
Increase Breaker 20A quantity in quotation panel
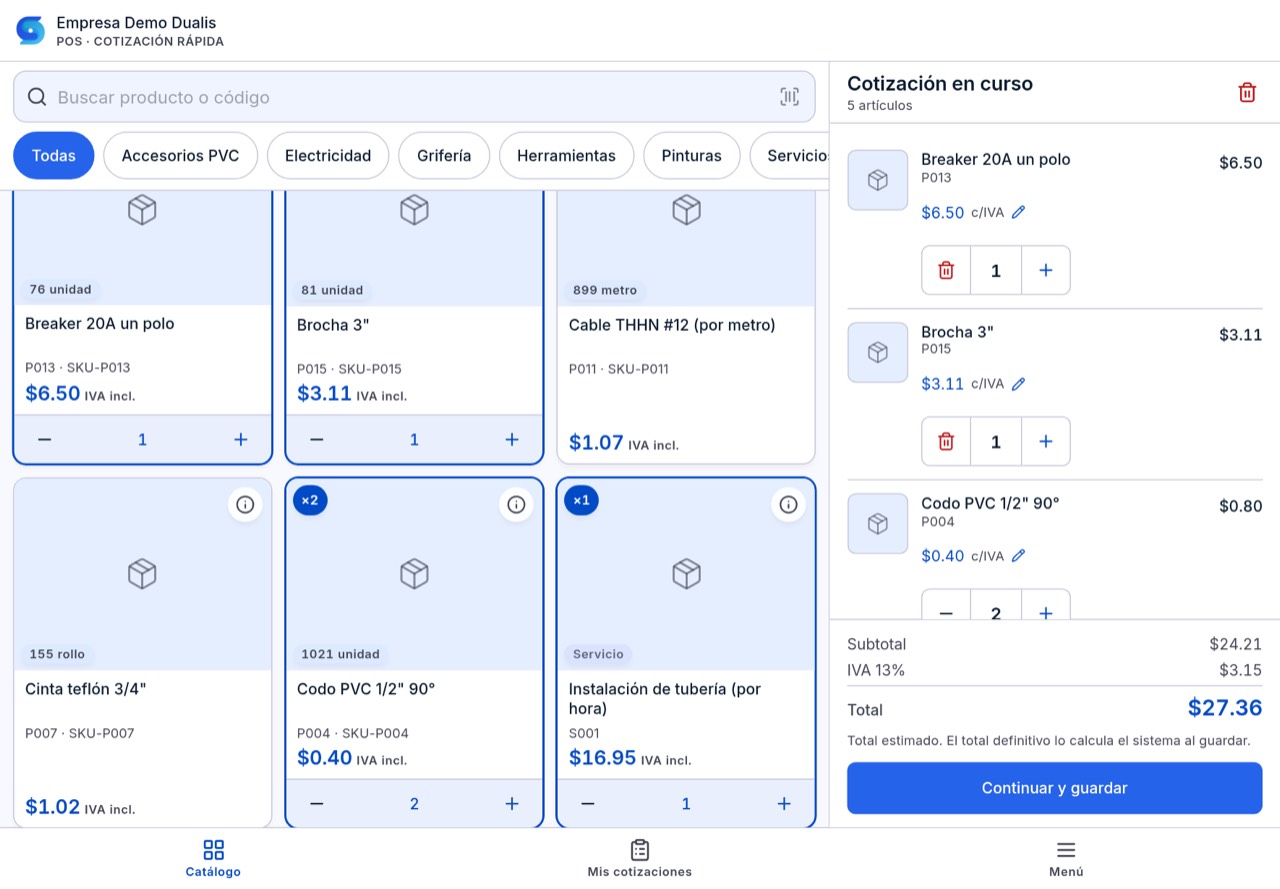[x=1046, y=270]
